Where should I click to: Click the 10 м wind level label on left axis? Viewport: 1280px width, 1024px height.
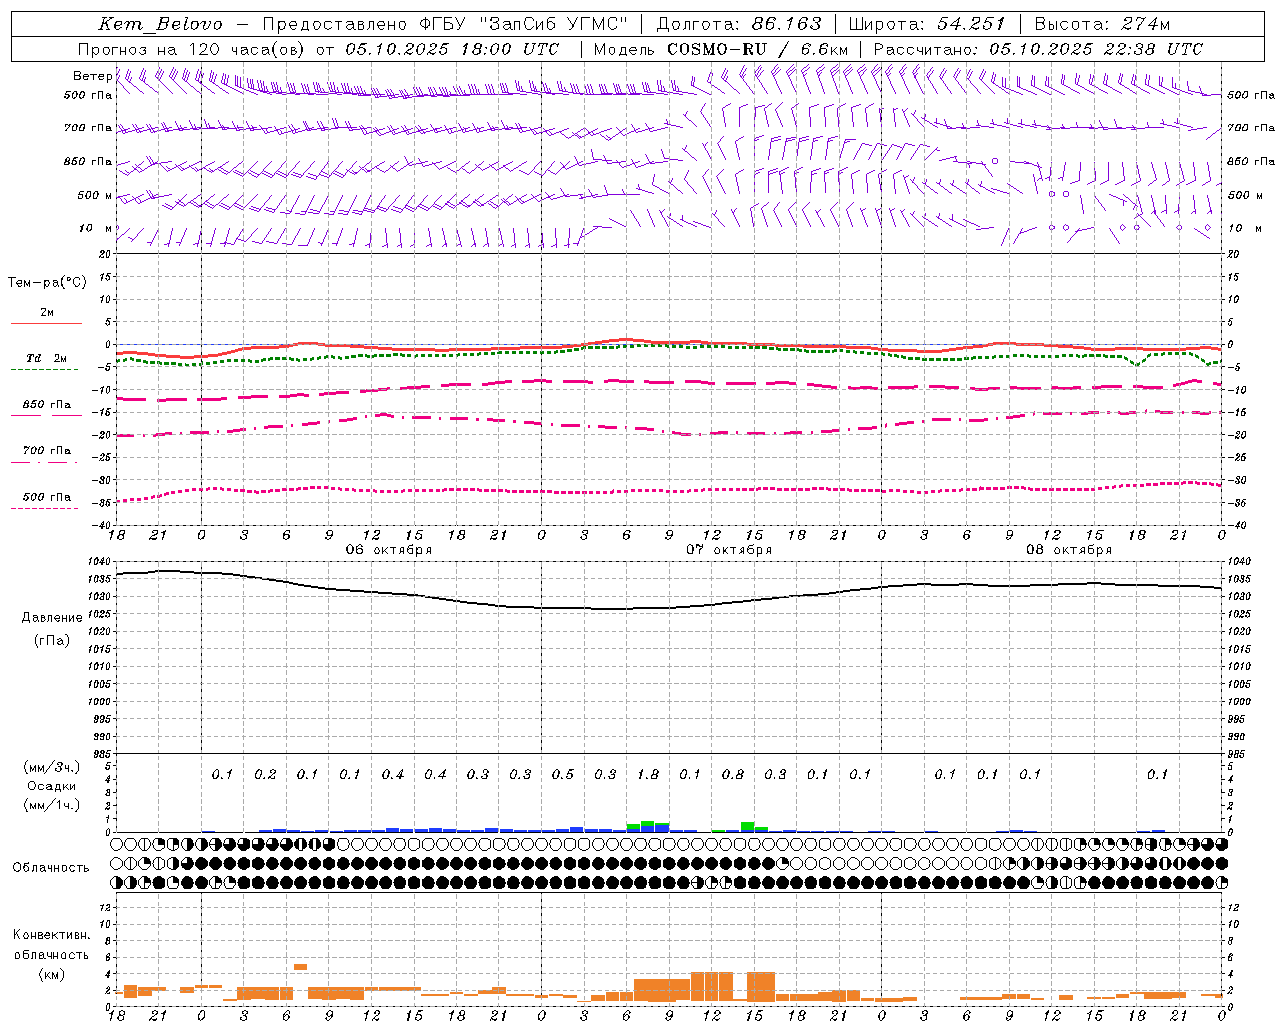tap(95, 228)
